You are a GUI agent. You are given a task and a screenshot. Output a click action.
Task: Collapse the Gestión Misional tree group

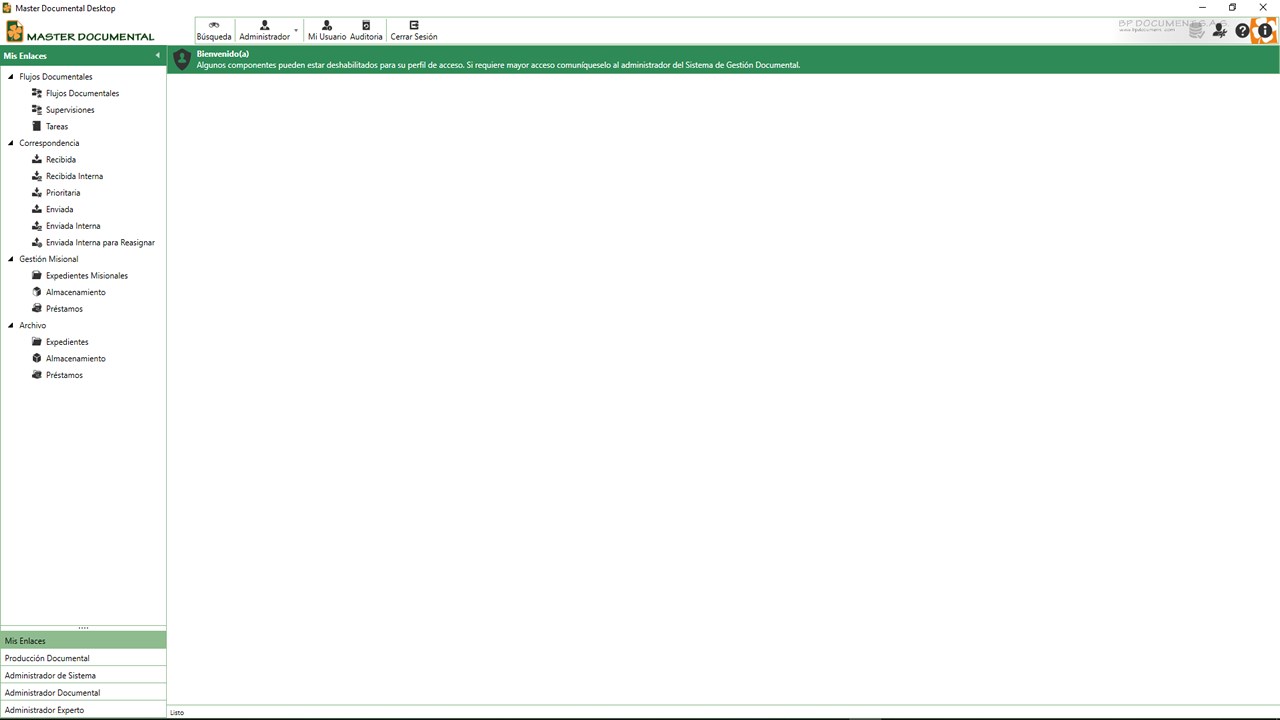[x=11, y=259]
